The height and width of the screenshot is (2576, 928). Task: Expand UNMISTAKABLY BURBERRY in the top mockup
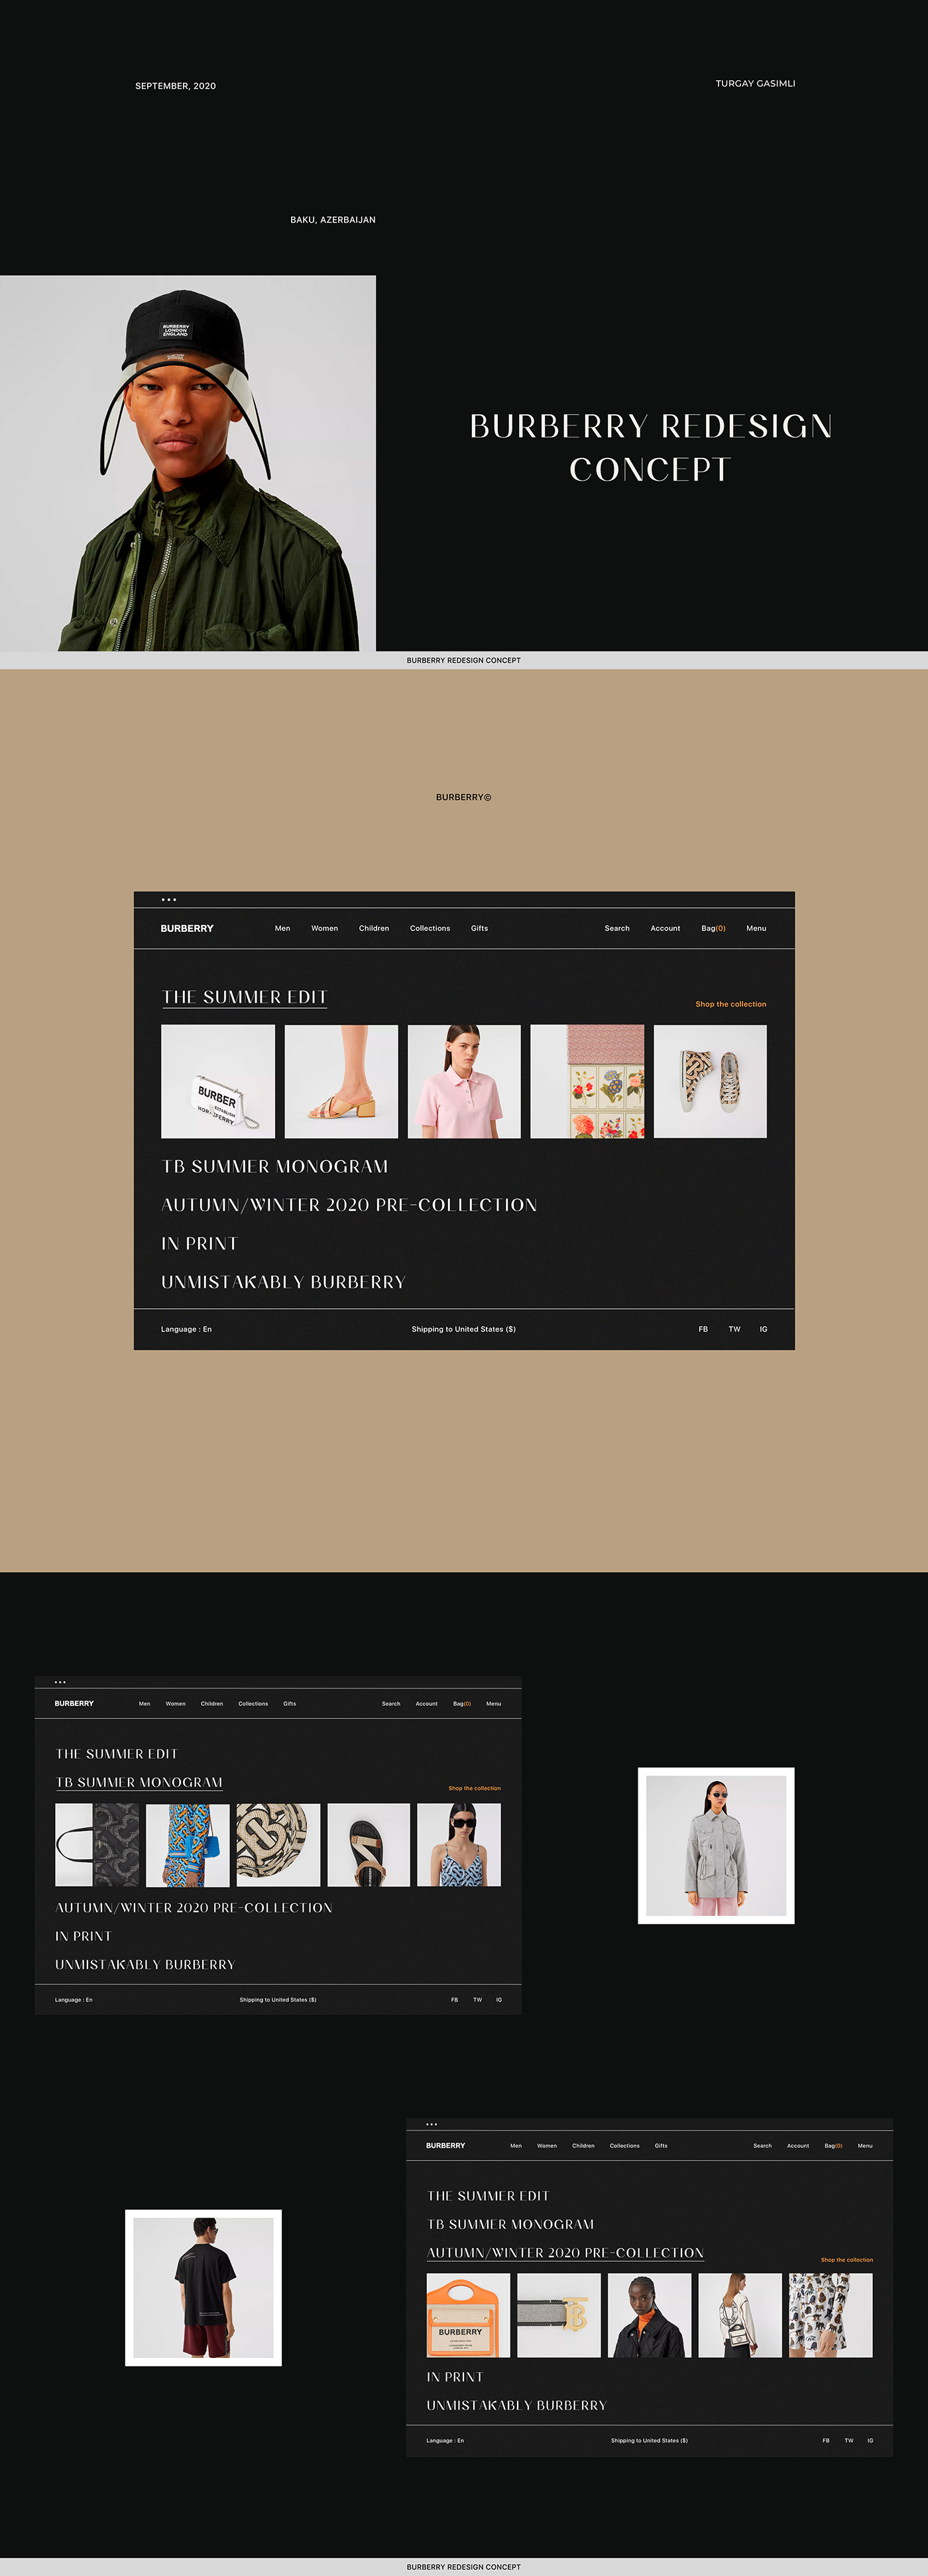tap(283, 1282)
